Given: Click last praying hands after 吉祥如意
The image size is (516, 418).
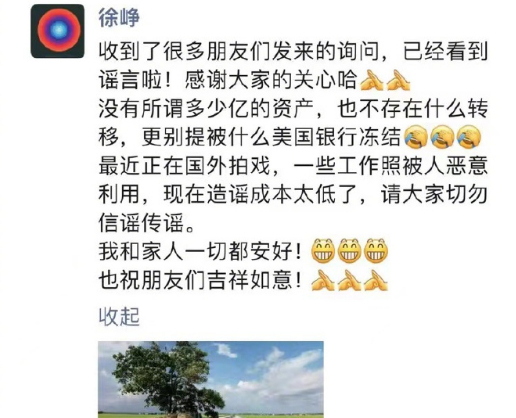Looking at the screenshot, I should pos(376,280).
